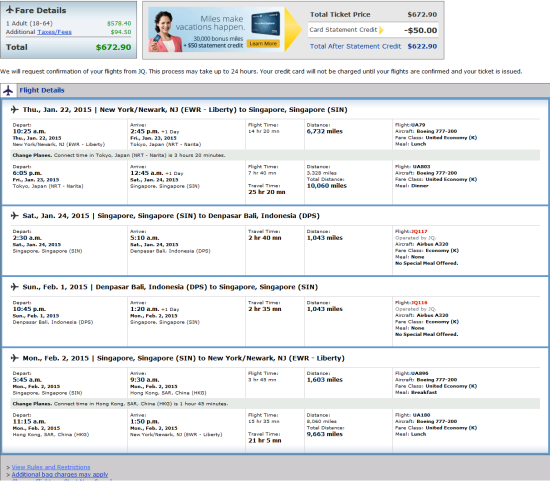This screenshot has width=550, height=481.
Task: Click the plane icon for Sat., Jan. 24 flight
Action: pos(15,215)
